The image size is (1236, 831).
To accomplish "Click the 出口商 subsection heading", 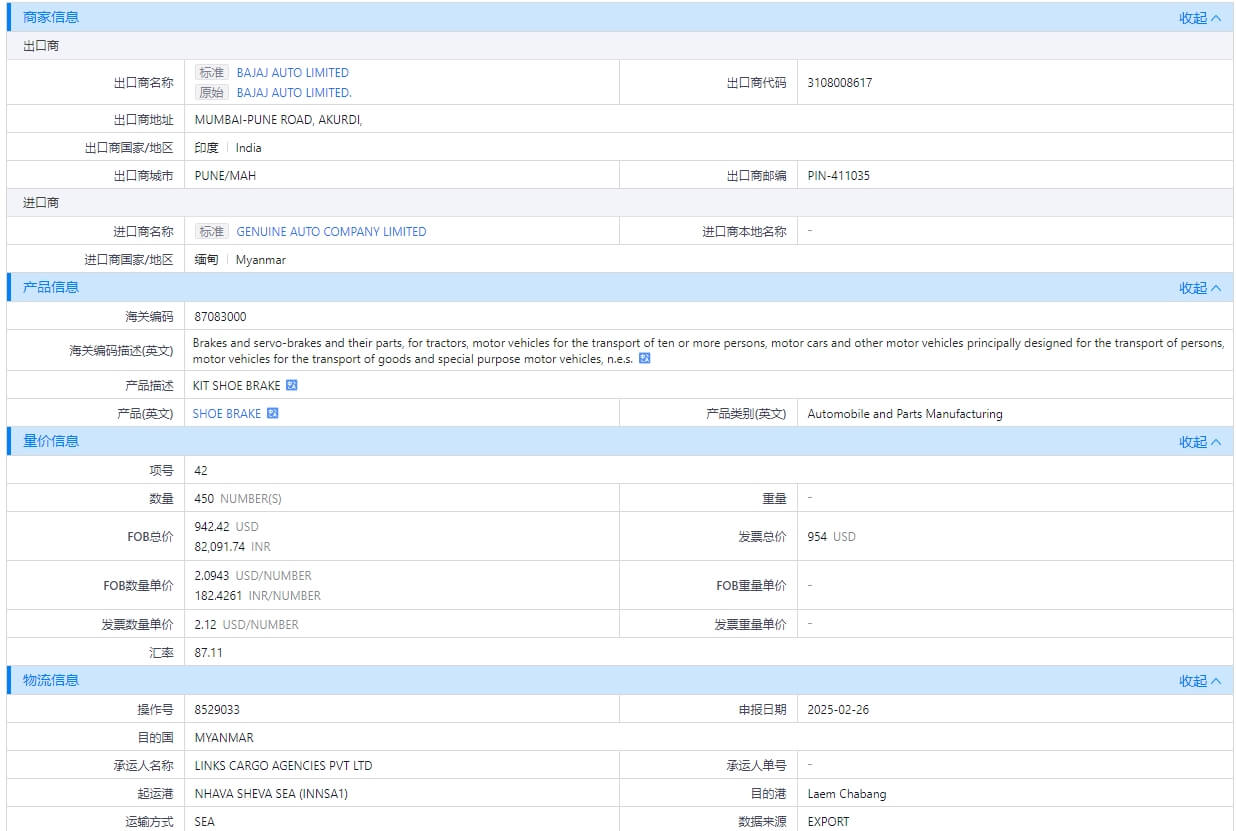I will (41, 46).
